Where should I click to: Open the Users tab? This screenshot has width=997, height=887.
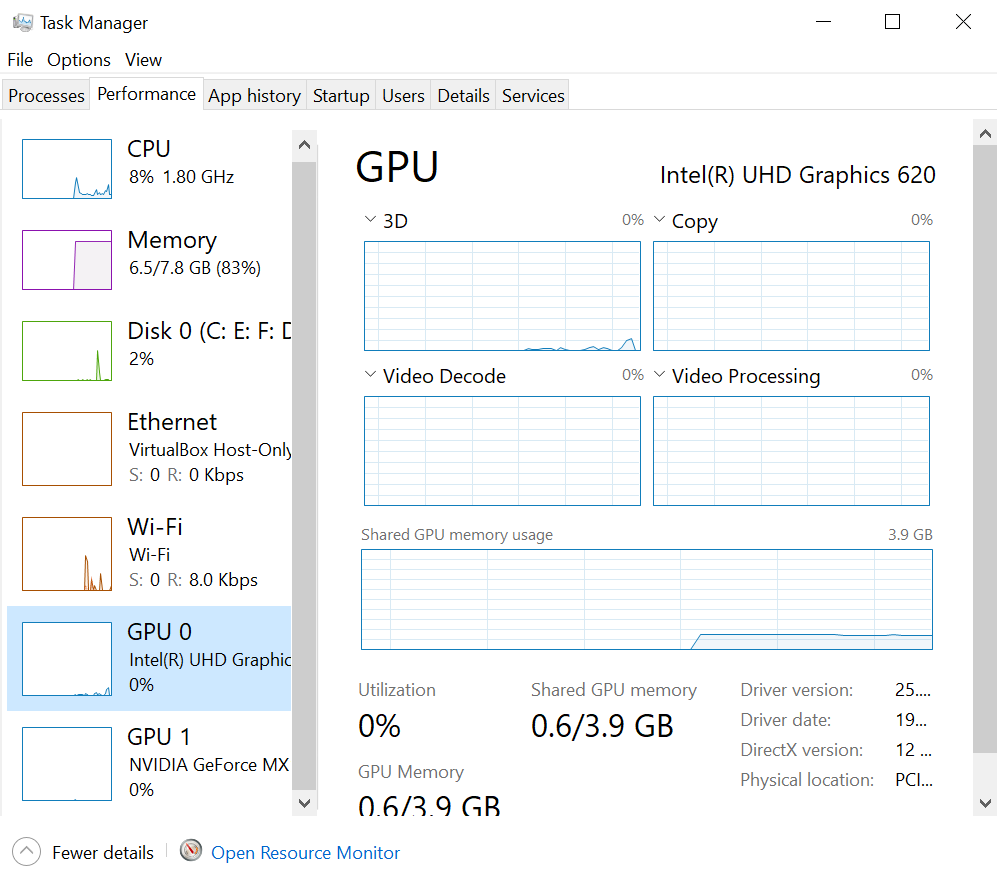point(403,95)
